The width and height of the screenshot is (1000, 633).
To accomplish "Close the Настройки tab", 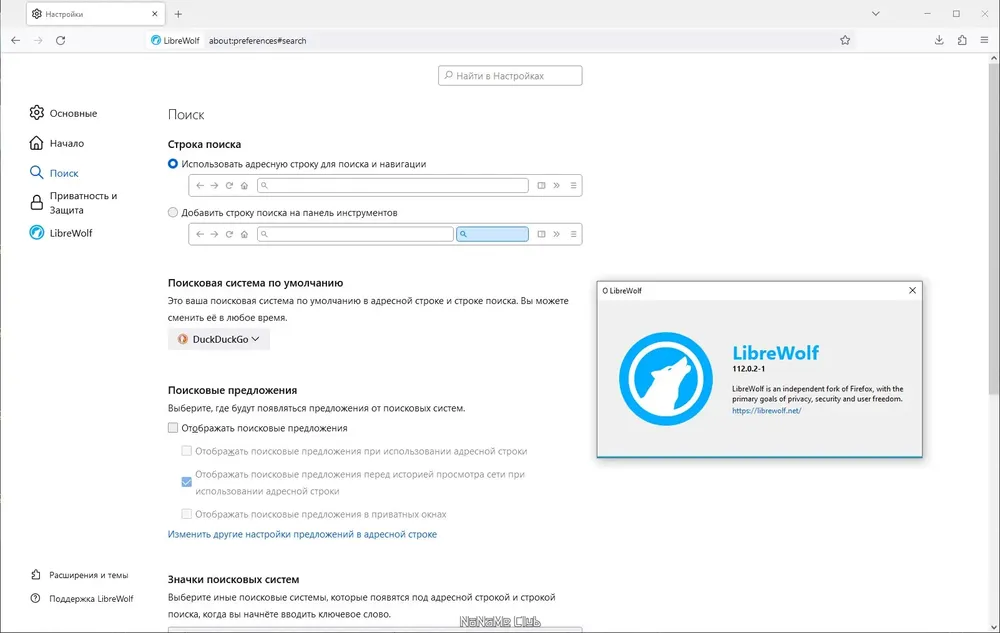I will [x=154, y=13].
